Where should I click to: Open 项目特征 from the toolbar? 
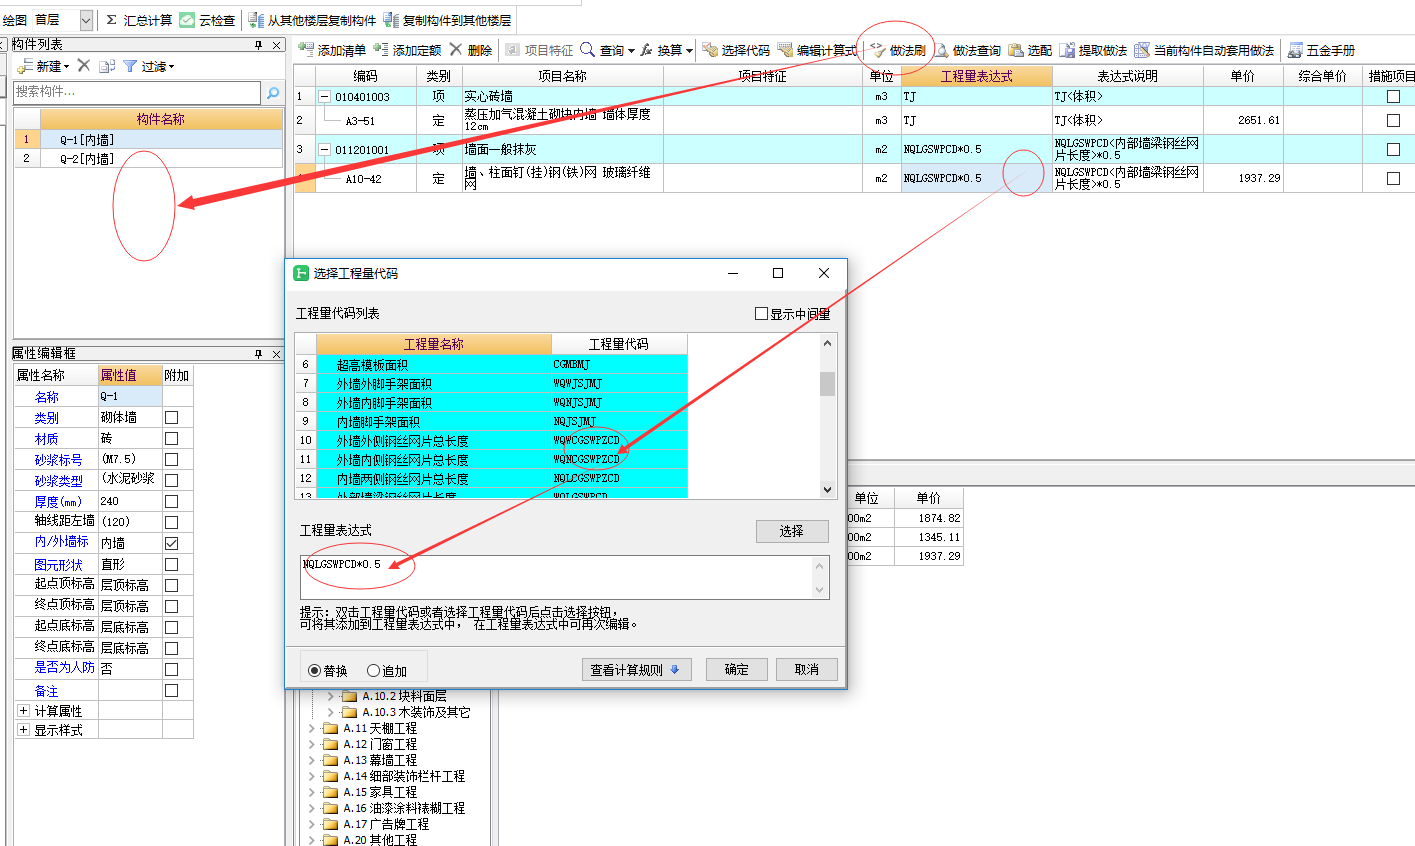pos(539,50)
